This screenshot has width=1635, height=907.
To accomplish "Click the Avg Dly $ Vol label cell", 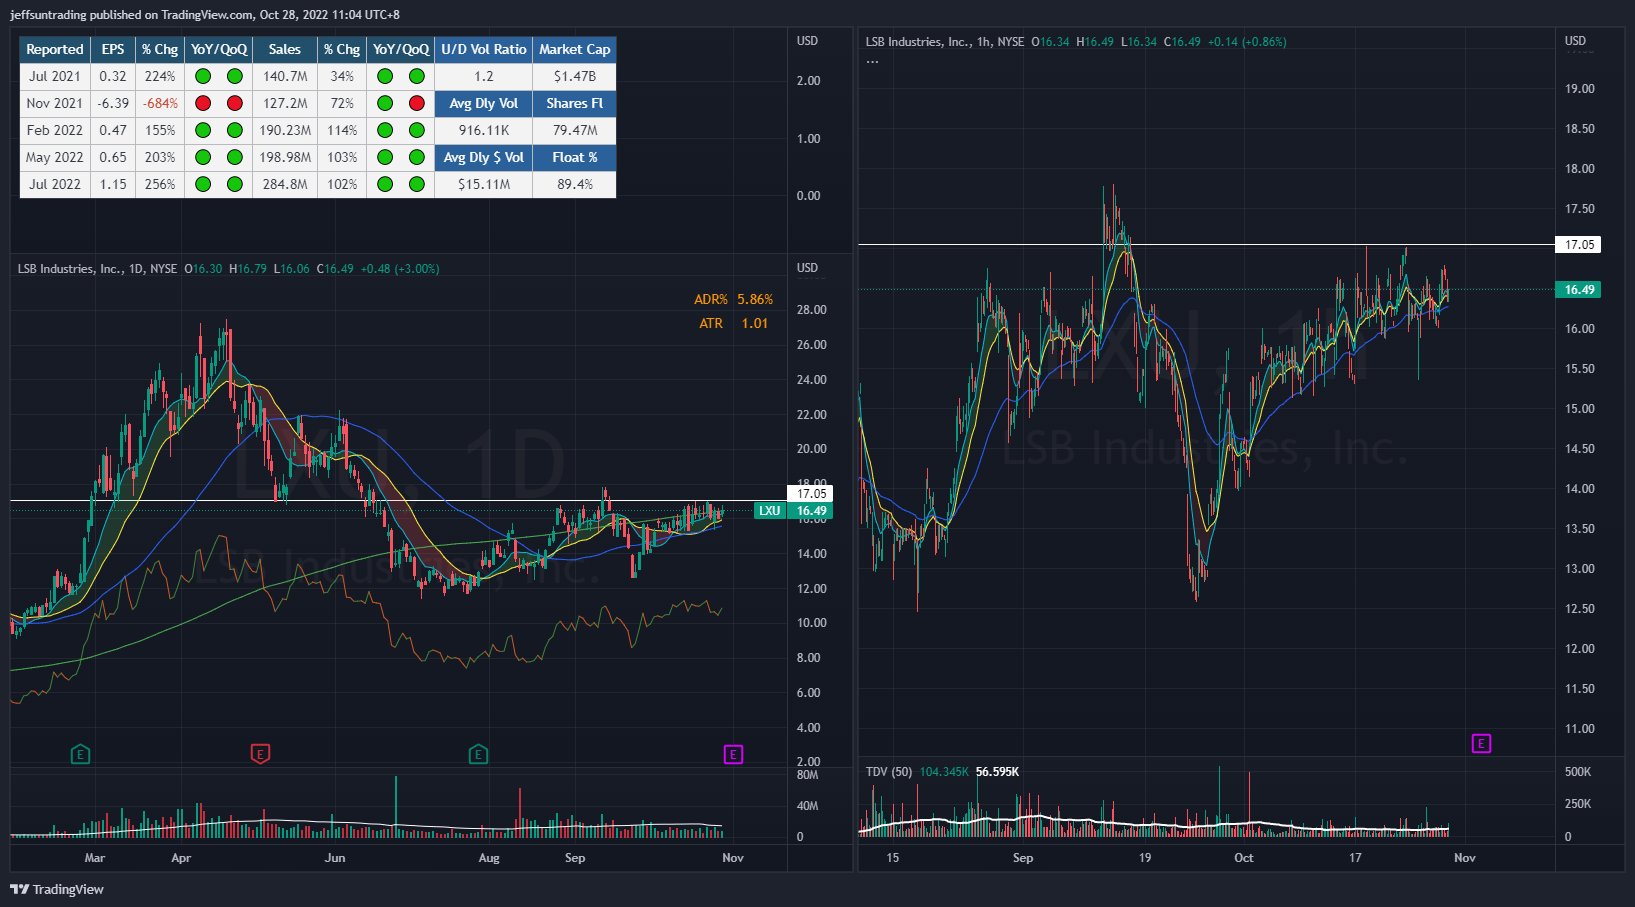I will [484, 157].
